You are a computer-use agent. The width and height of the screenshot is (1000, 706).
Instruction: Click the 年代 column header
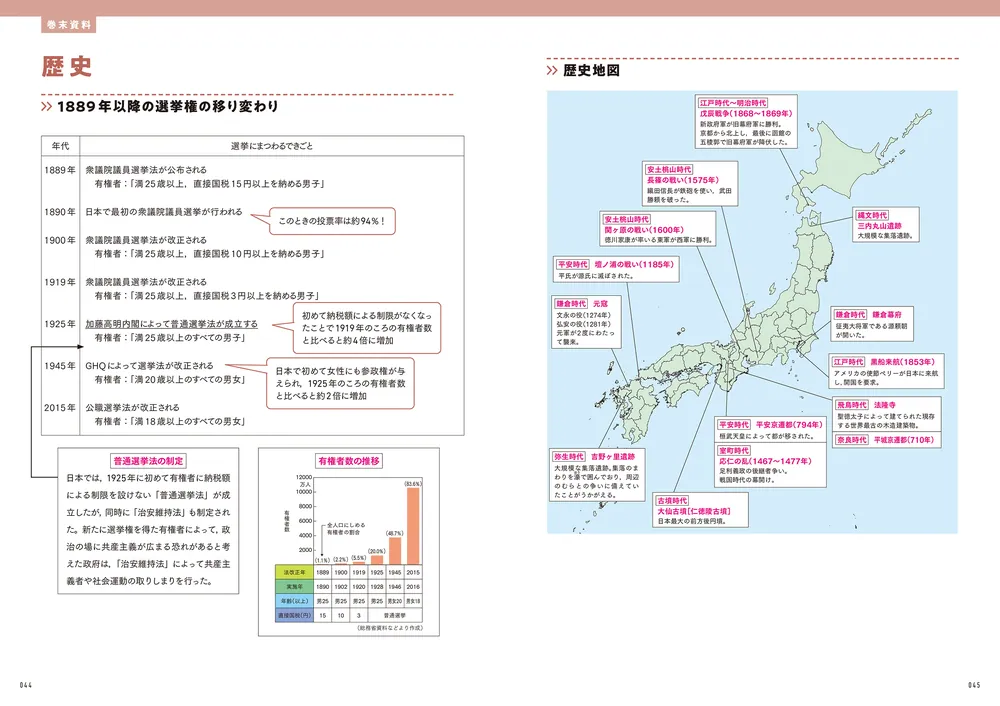click(61, 146)
